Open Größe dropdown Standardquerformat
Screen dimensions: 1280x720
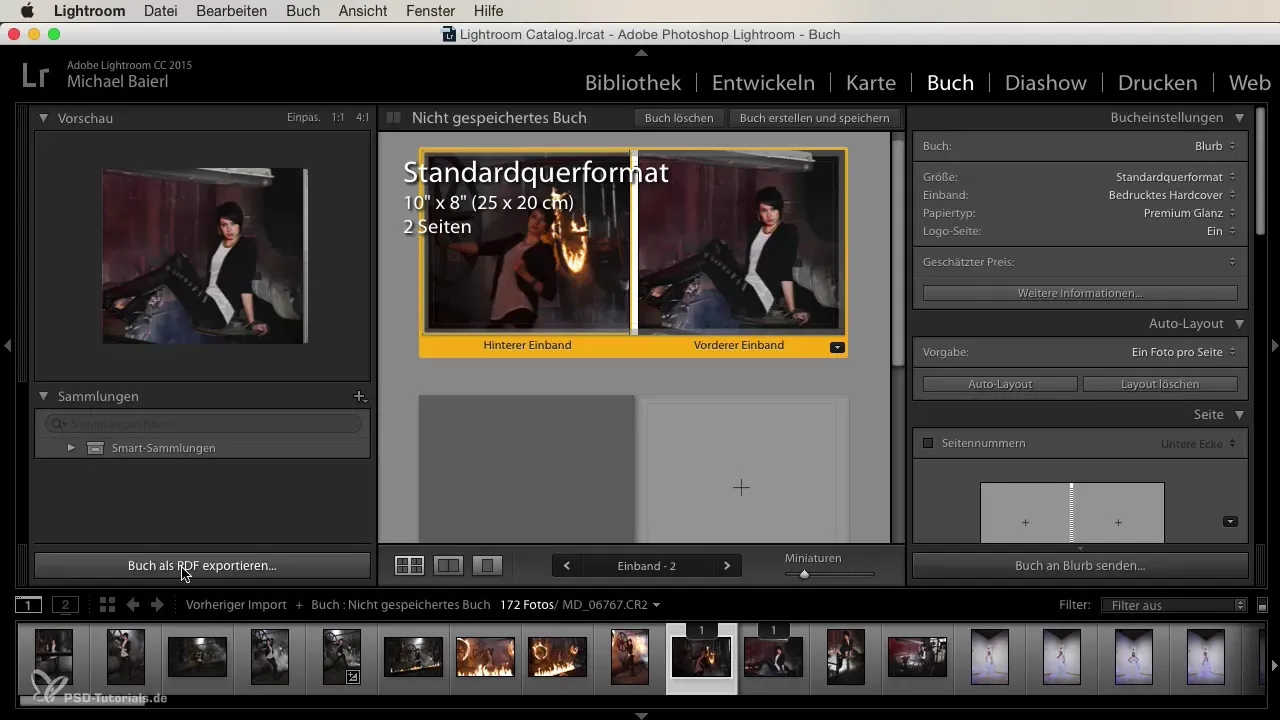tap(1176, 177)
